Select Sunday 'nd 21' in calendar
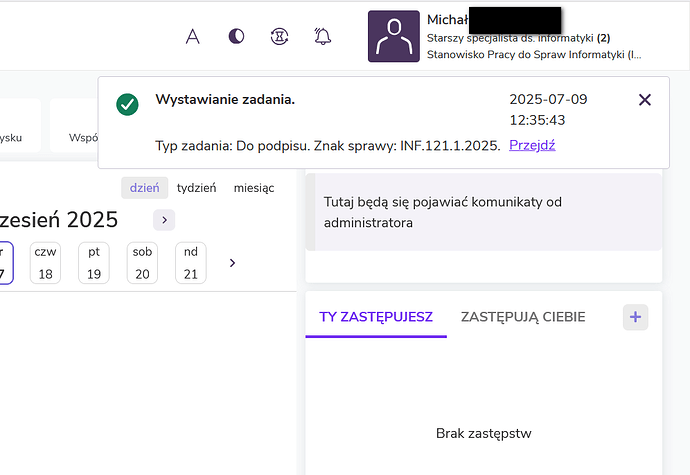 pos(191,263)
